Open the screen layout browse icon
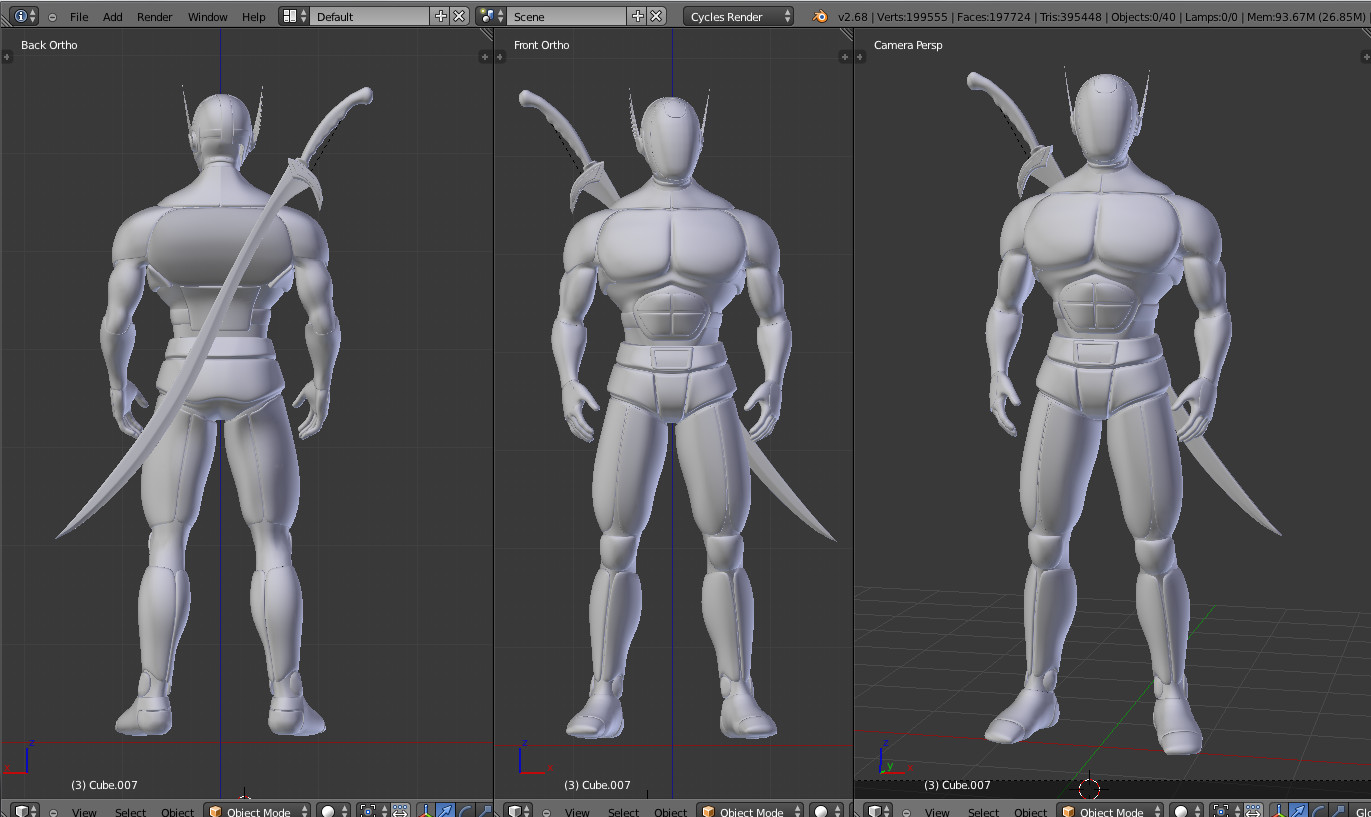 pyautogui.click(x=294, y=16)
